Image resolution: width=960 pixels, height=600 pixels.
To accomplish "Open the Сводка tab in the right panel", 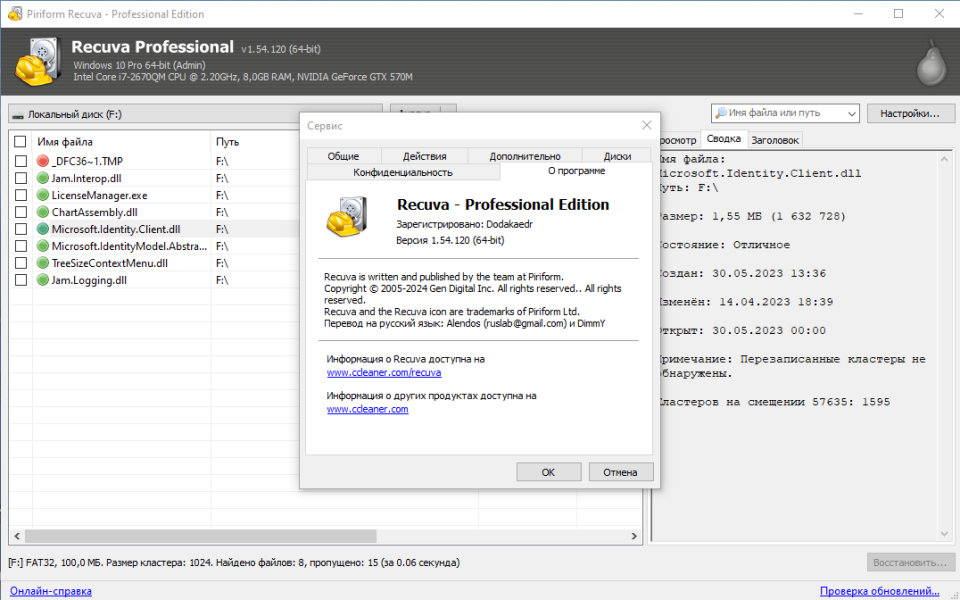I will pyautogui.click(x=724, y=139).
